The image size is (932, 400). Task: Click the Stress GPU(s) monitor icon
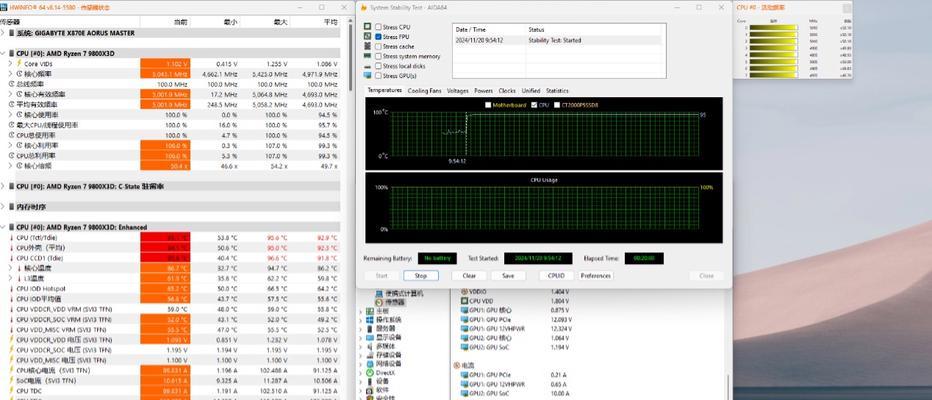coord(368,75)
